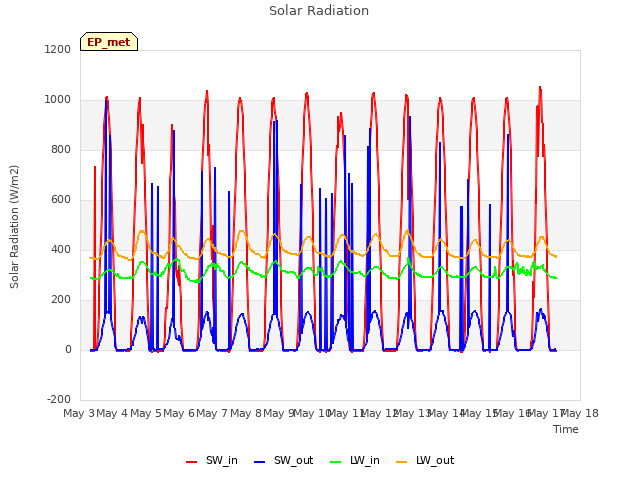
Task: Click the EP_met annotation label
Action: click(109, 42)
